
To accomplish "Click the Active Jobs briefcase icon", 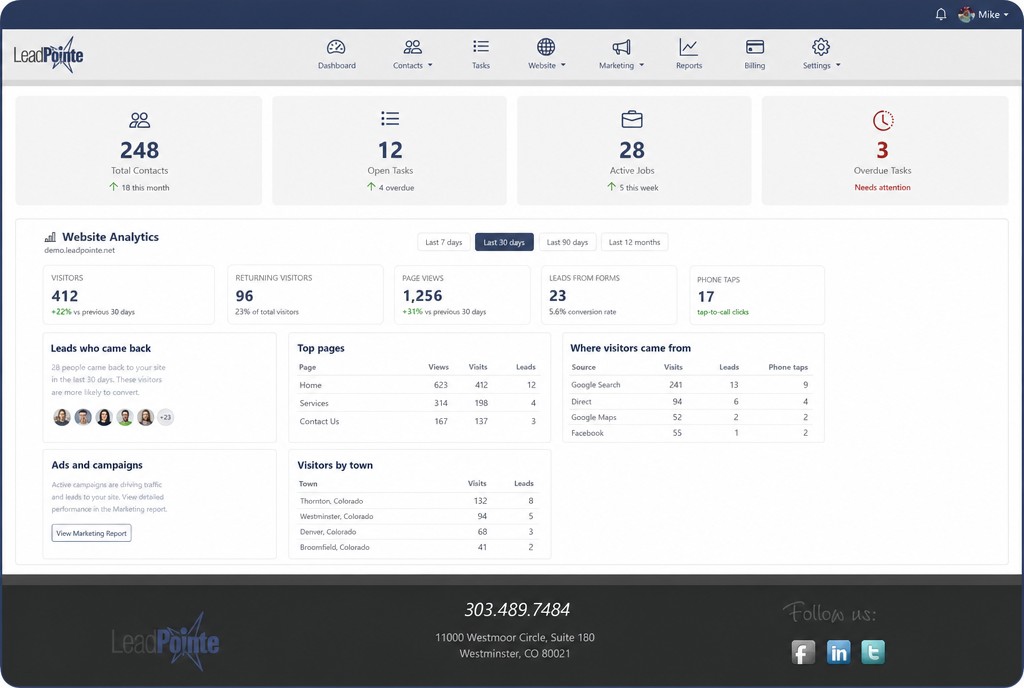I will click(x=632, y=119).
